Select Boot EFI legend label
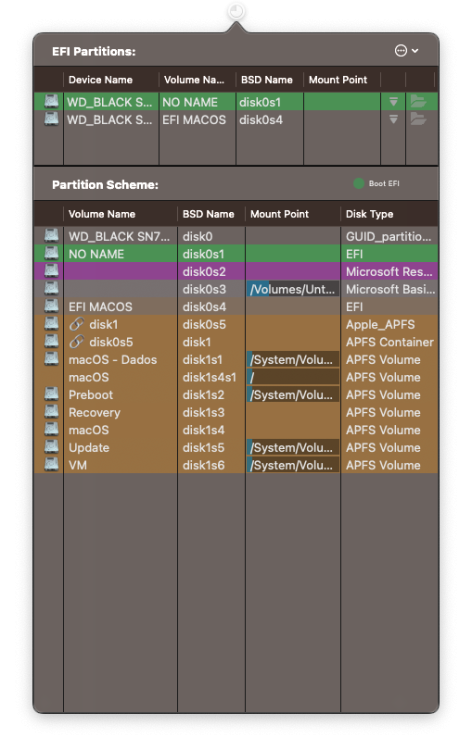Screen dimensions: 472x750 (x=384, y=184)
